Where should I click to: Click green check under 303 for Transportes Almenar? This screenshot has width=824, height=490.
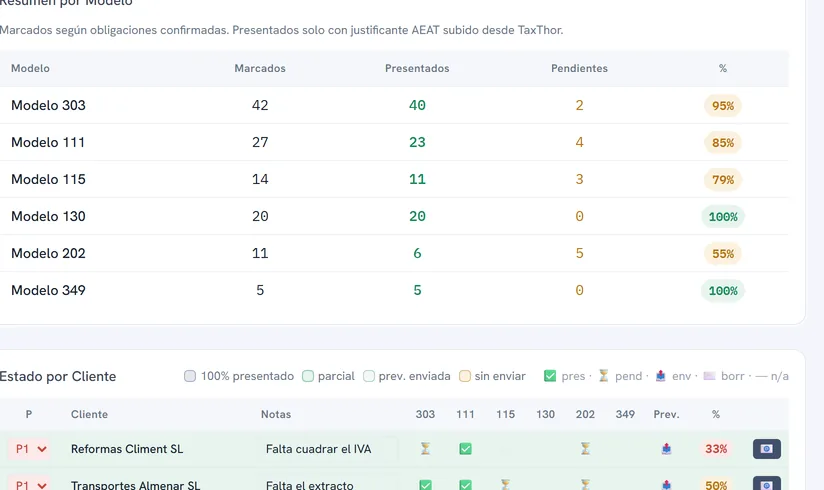(425, 485)
